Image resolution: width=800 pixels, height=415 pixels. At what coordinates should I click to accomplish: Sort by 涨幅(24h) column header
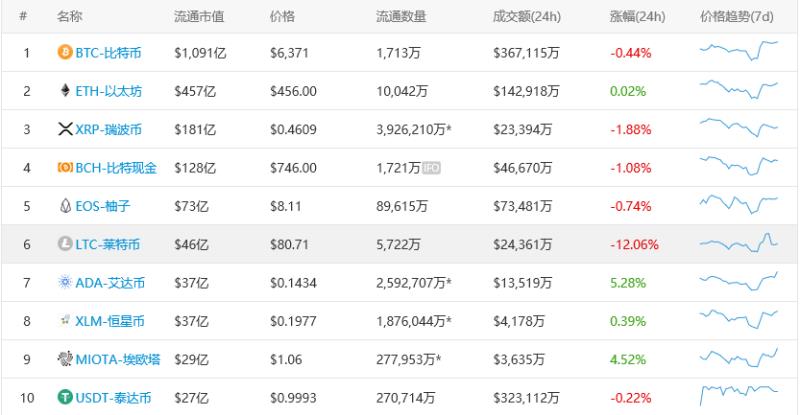coord(637,16)
